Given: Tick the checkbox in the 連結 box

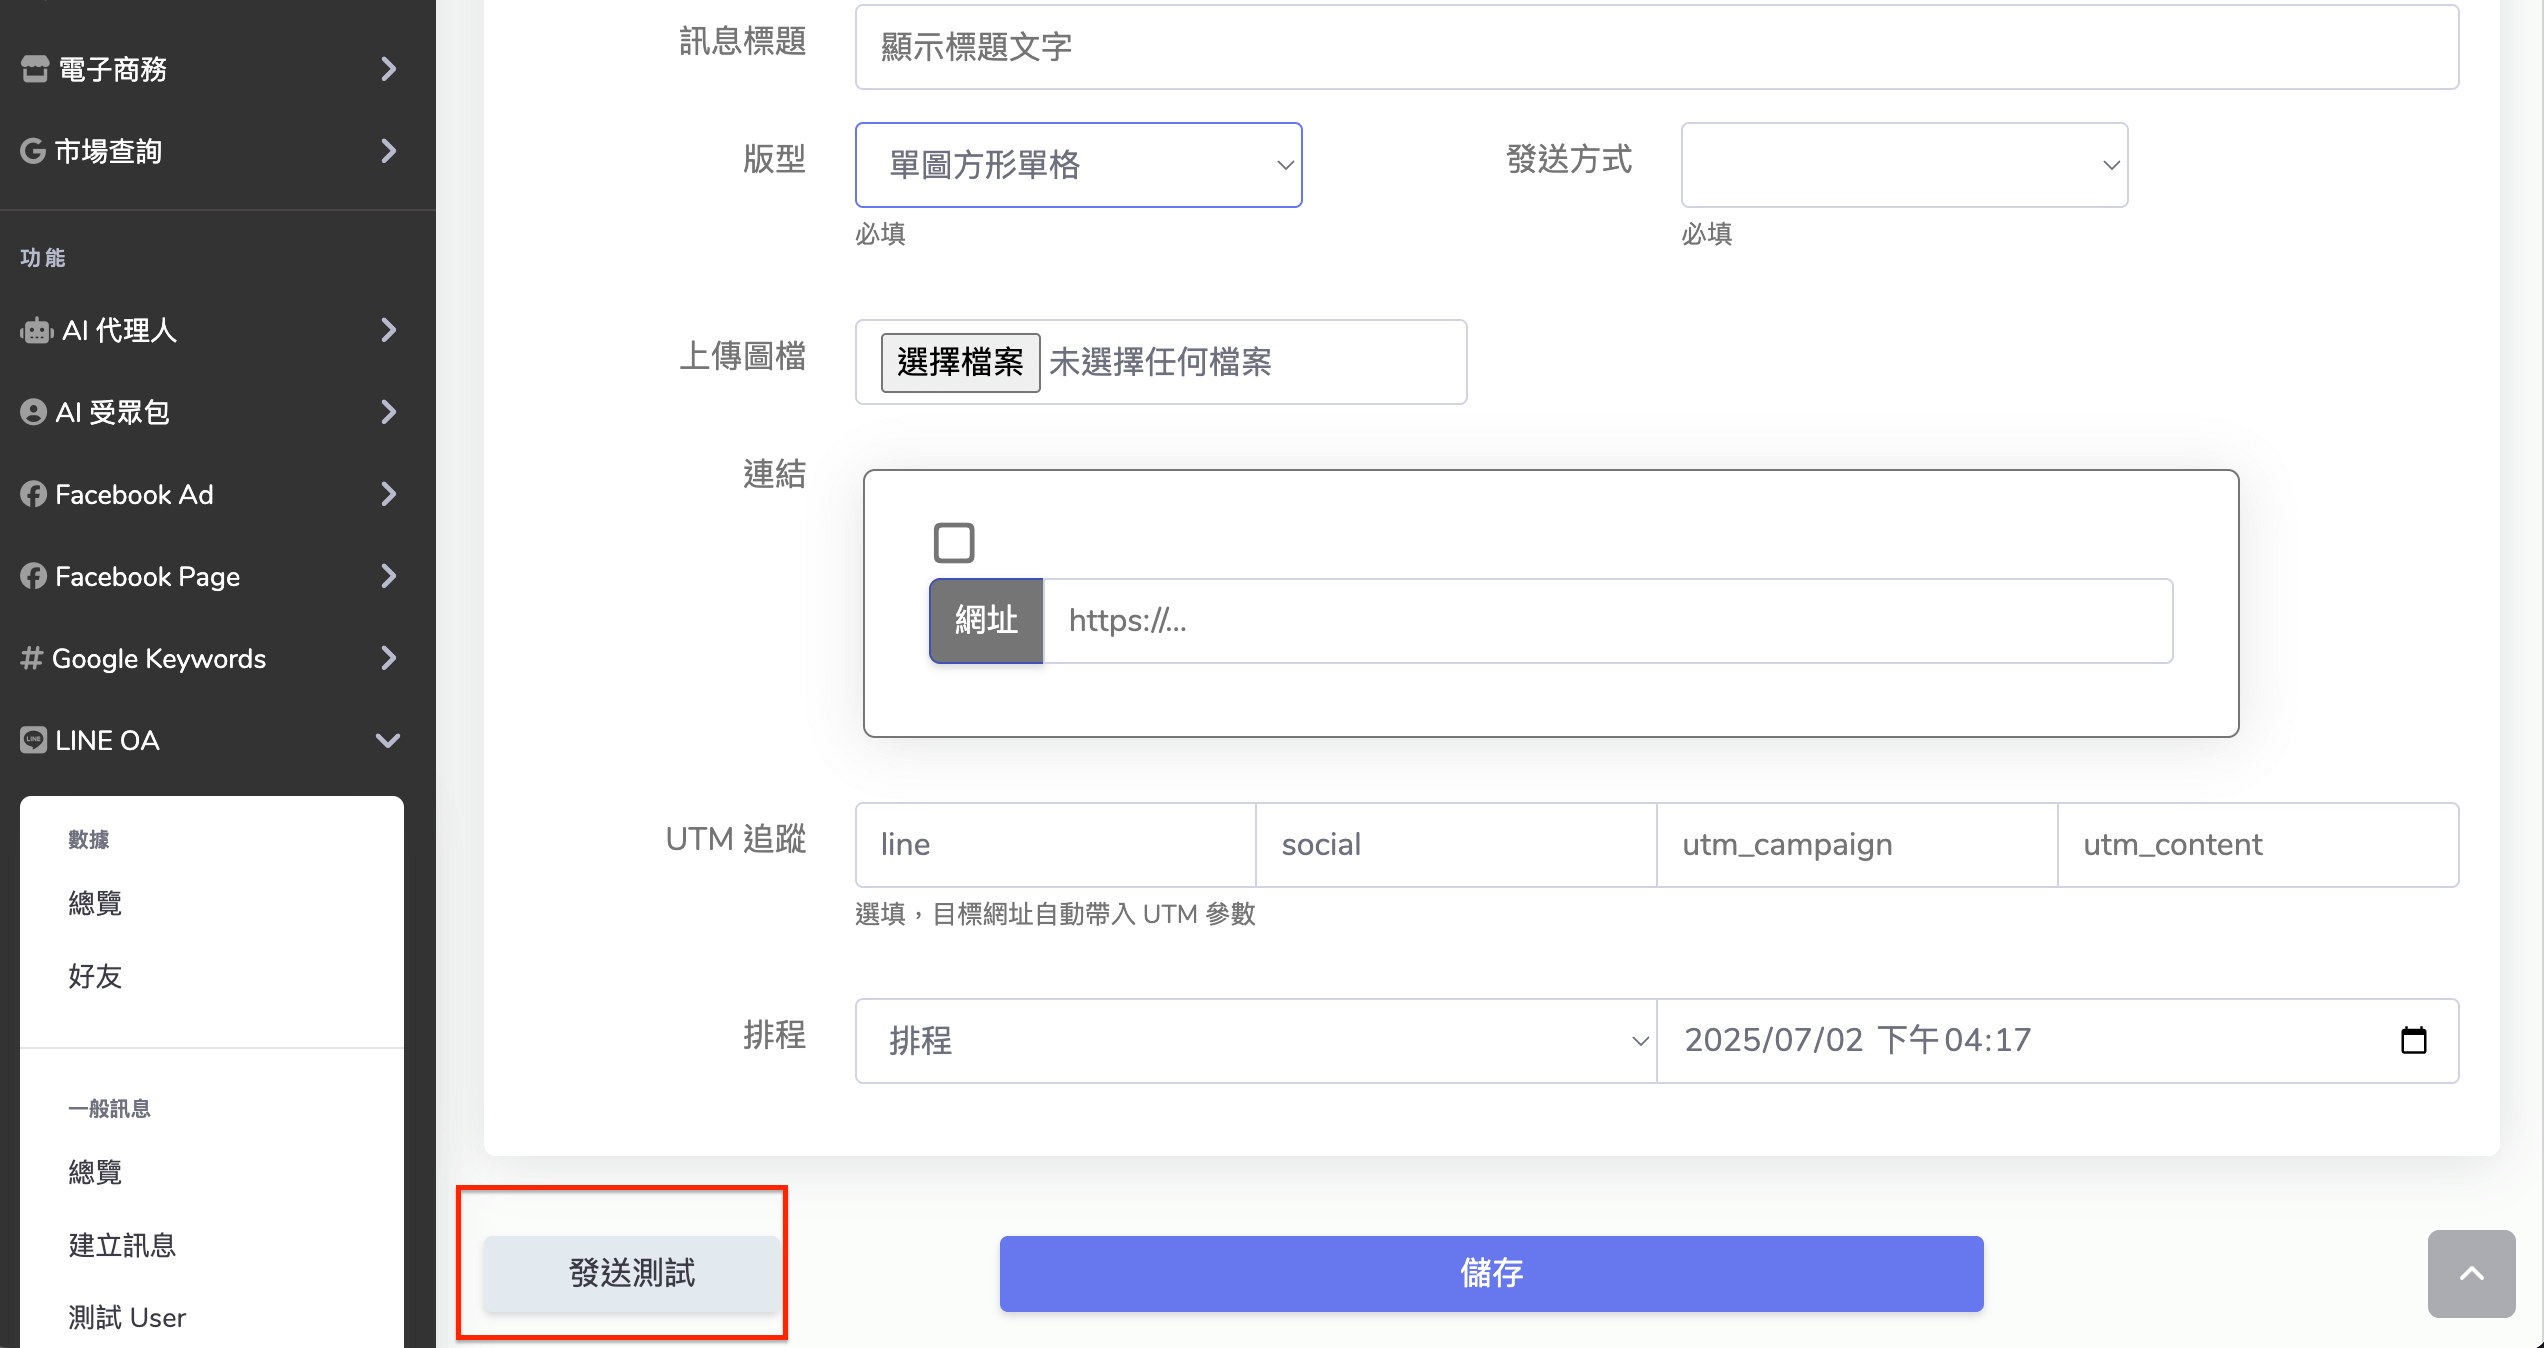Looking at the screenshot, I should coord(953,543).
